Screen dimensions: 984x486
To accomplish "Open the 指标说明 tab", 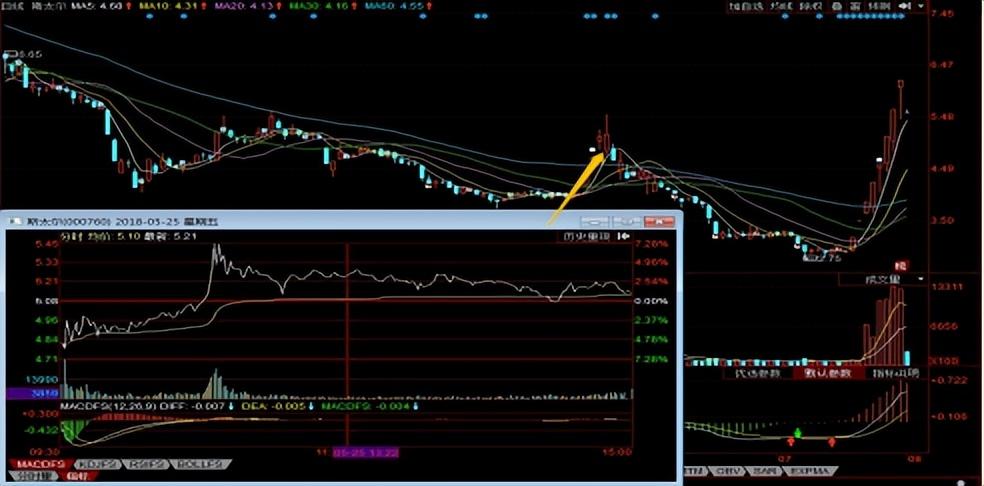I will 897,374.
